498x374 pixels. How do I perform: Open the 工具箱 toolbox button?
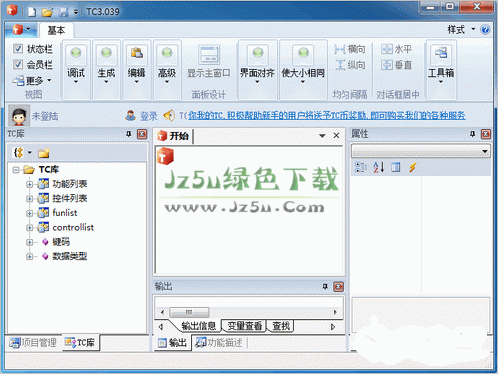click(441, 70)
